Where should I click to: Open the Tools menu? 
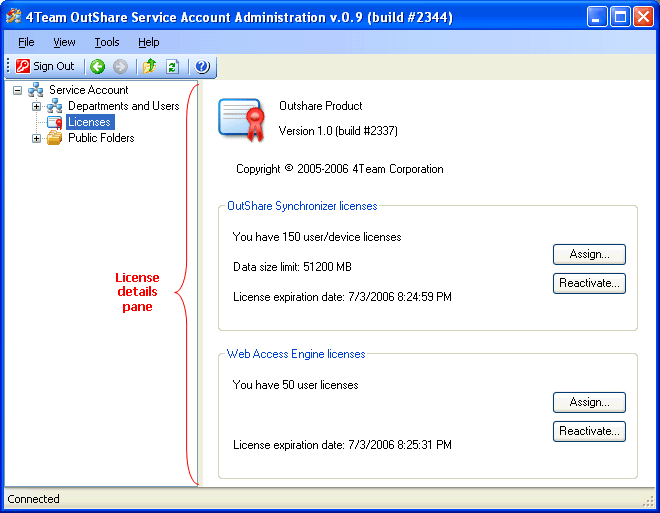click(x=107, y=42)
